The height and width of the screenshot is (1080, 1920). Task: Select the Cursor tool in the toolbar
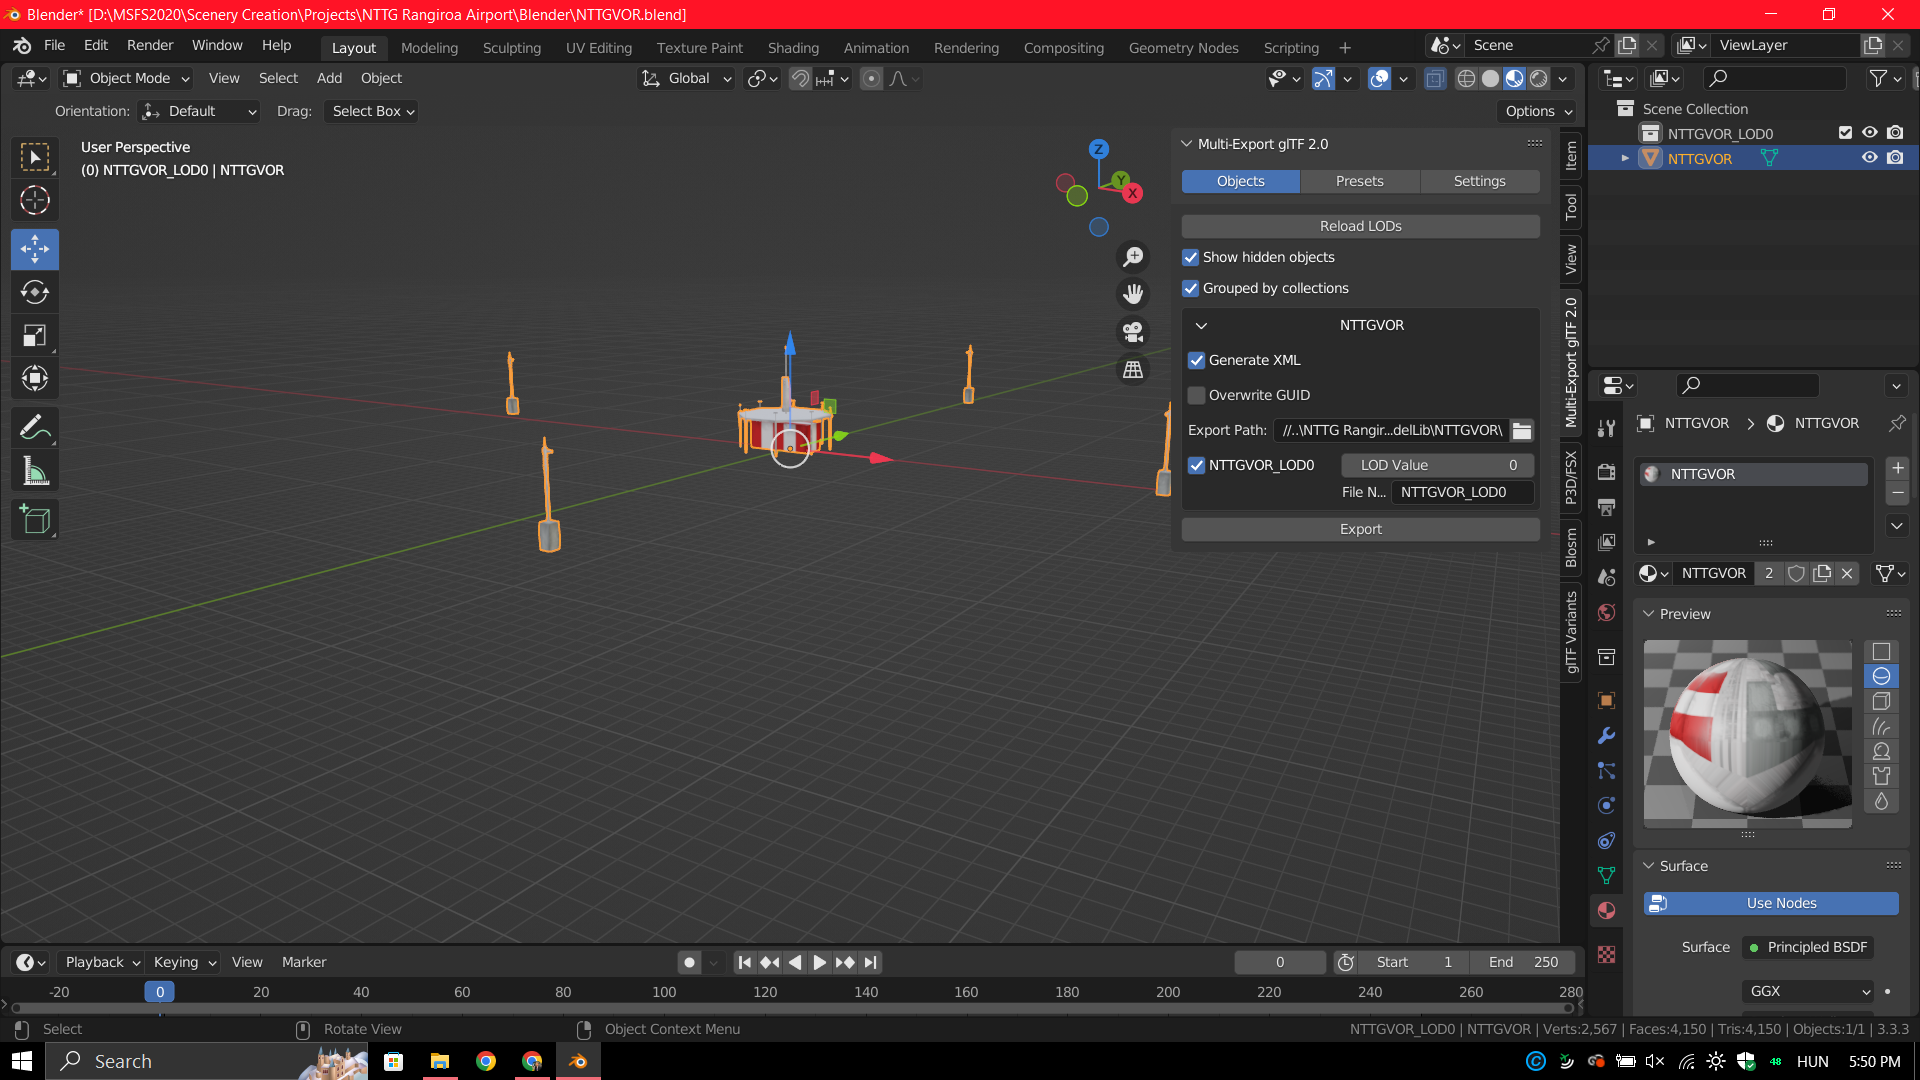tap(35, 201)
